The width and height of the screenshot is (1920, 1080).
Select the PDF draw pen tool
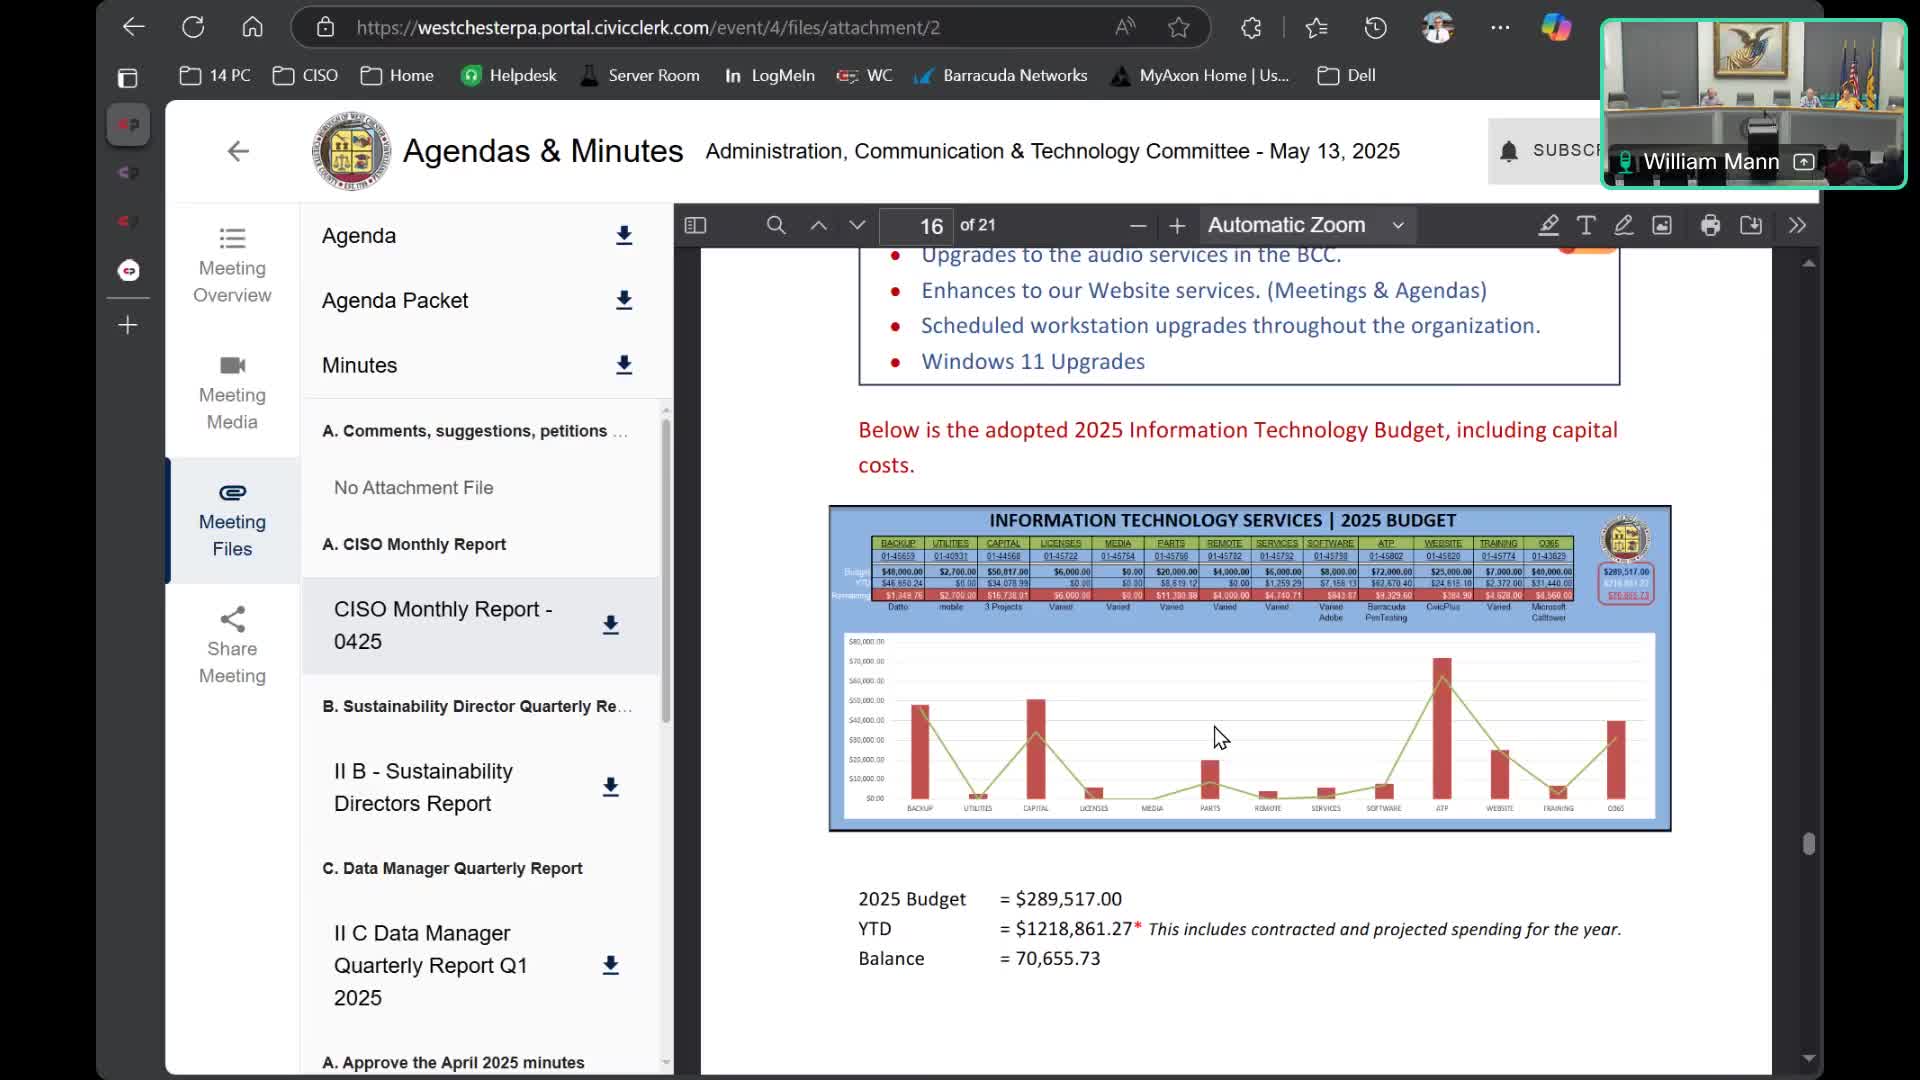1624,225
